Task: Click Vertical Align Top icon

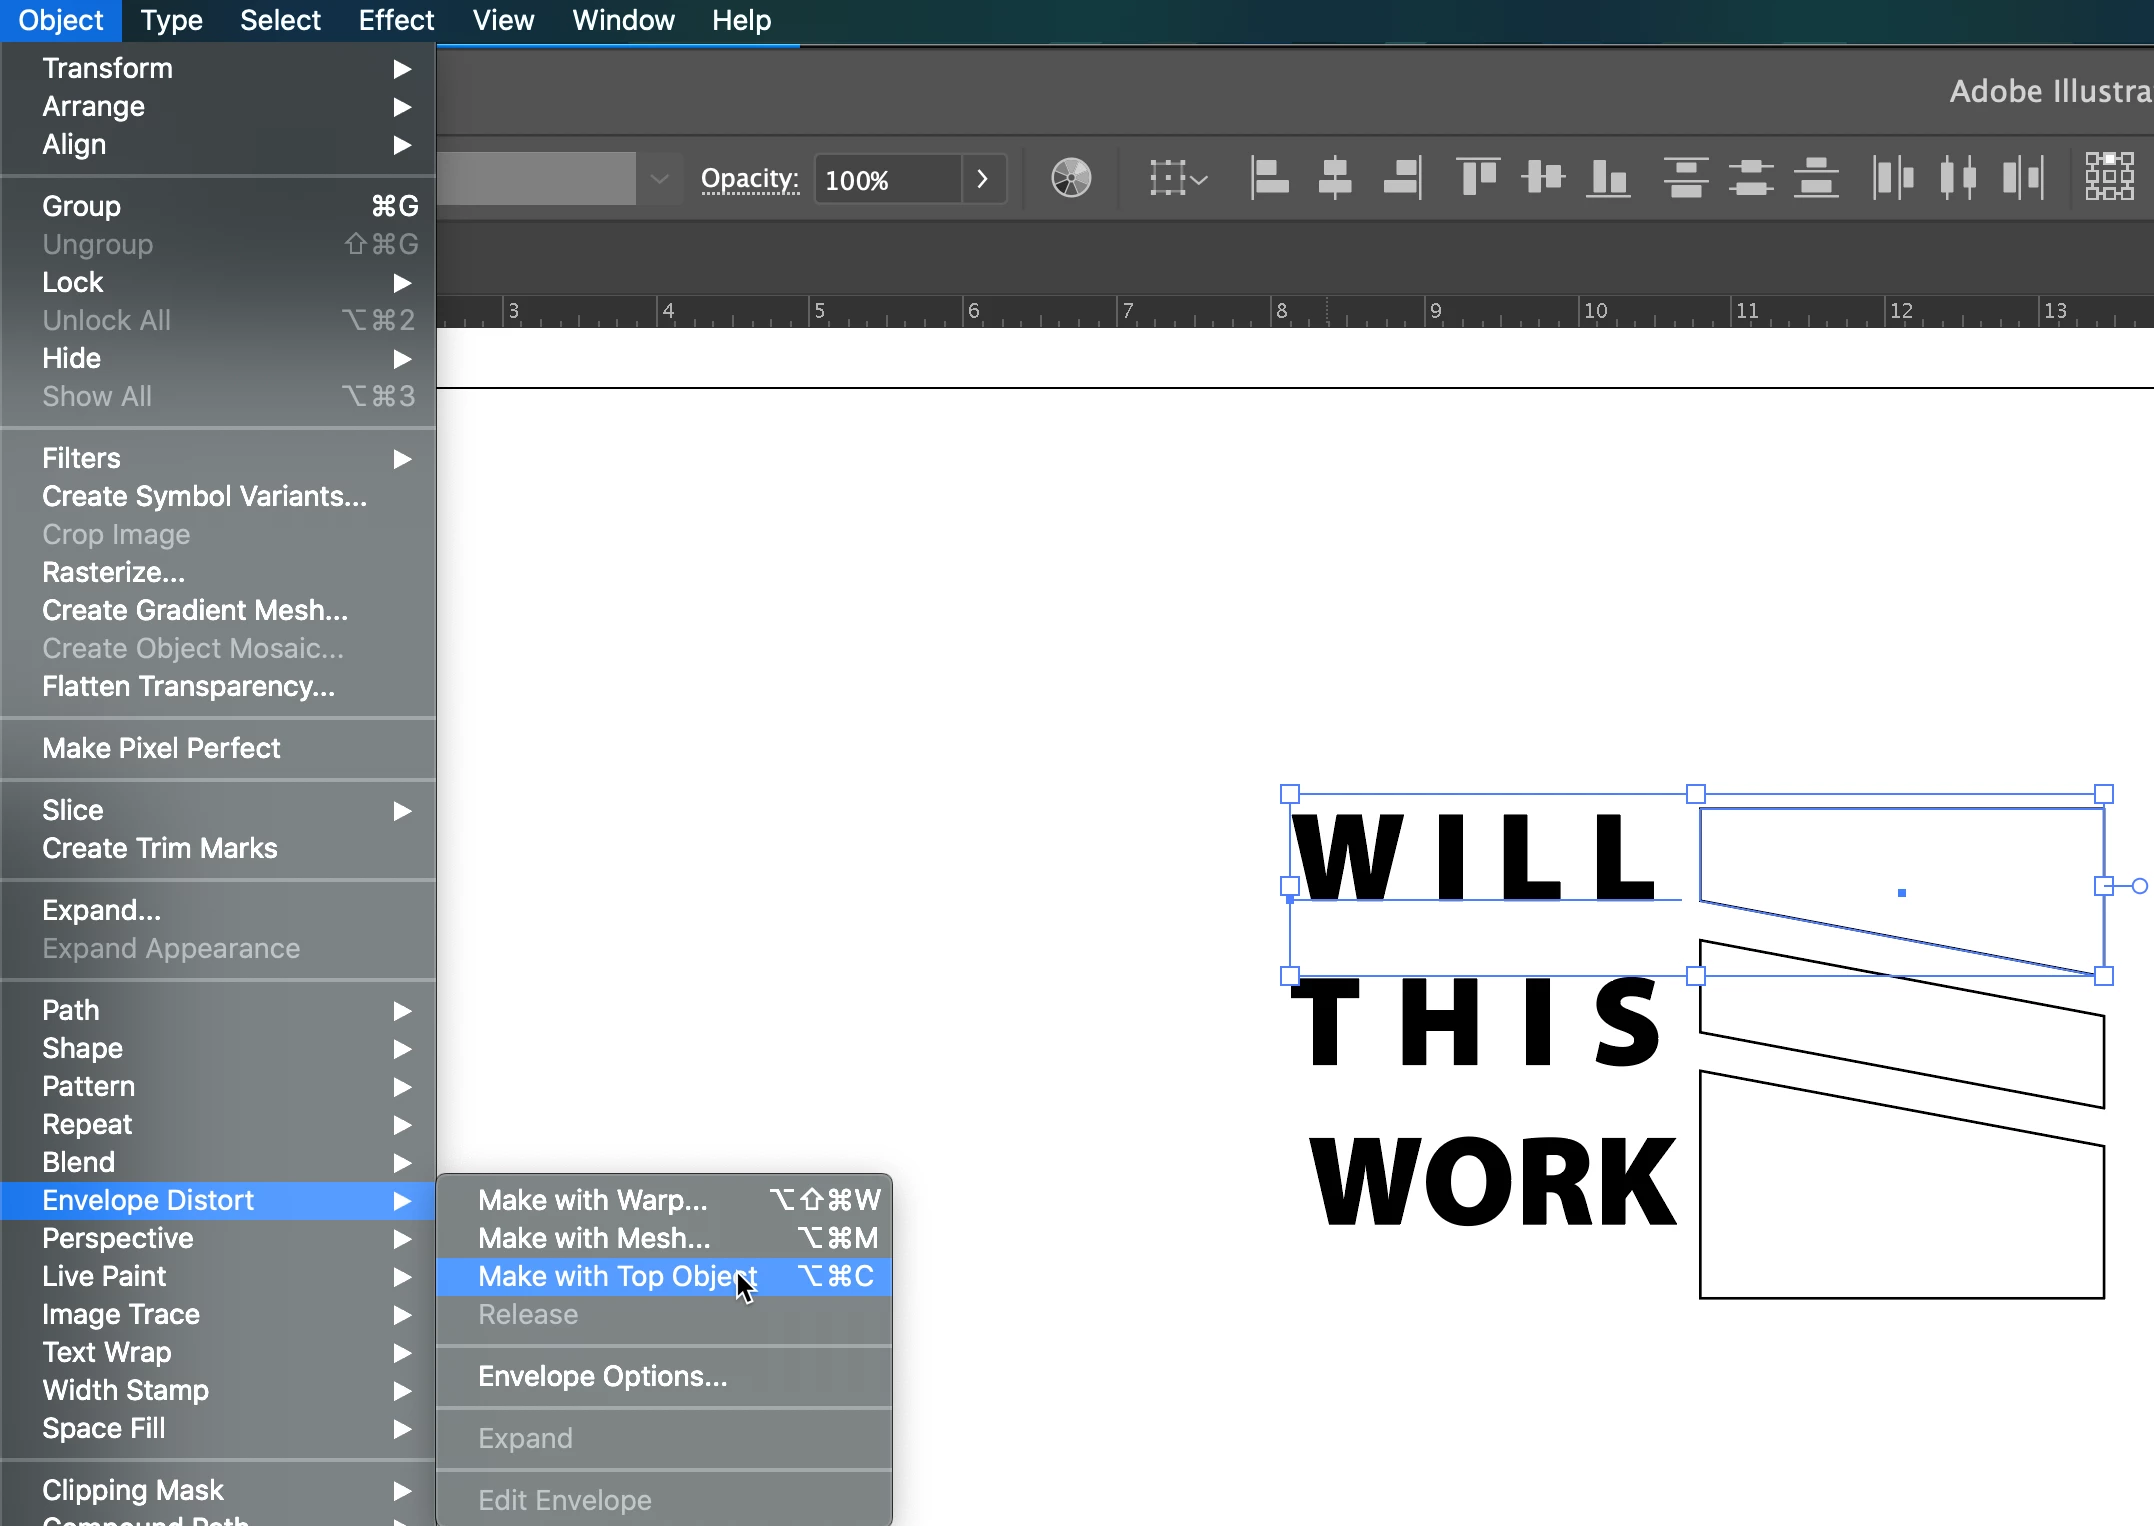Action: 1477,179
